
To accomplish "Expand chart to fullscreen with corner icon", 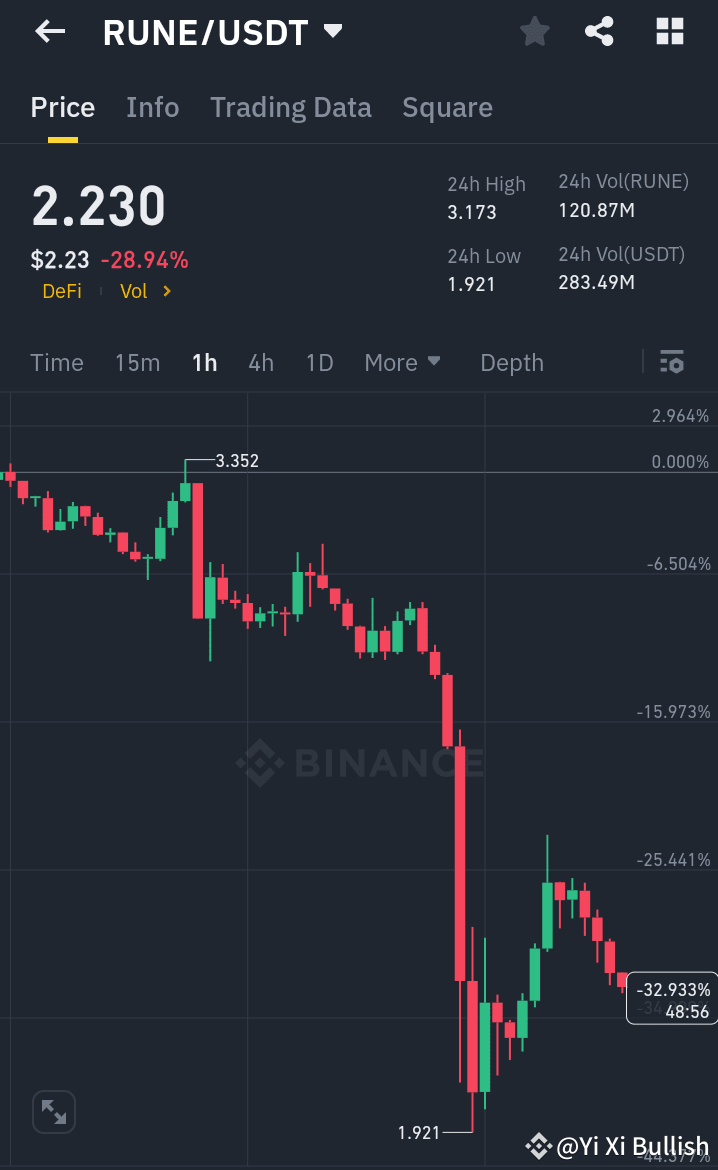I will pos(53,1111).
